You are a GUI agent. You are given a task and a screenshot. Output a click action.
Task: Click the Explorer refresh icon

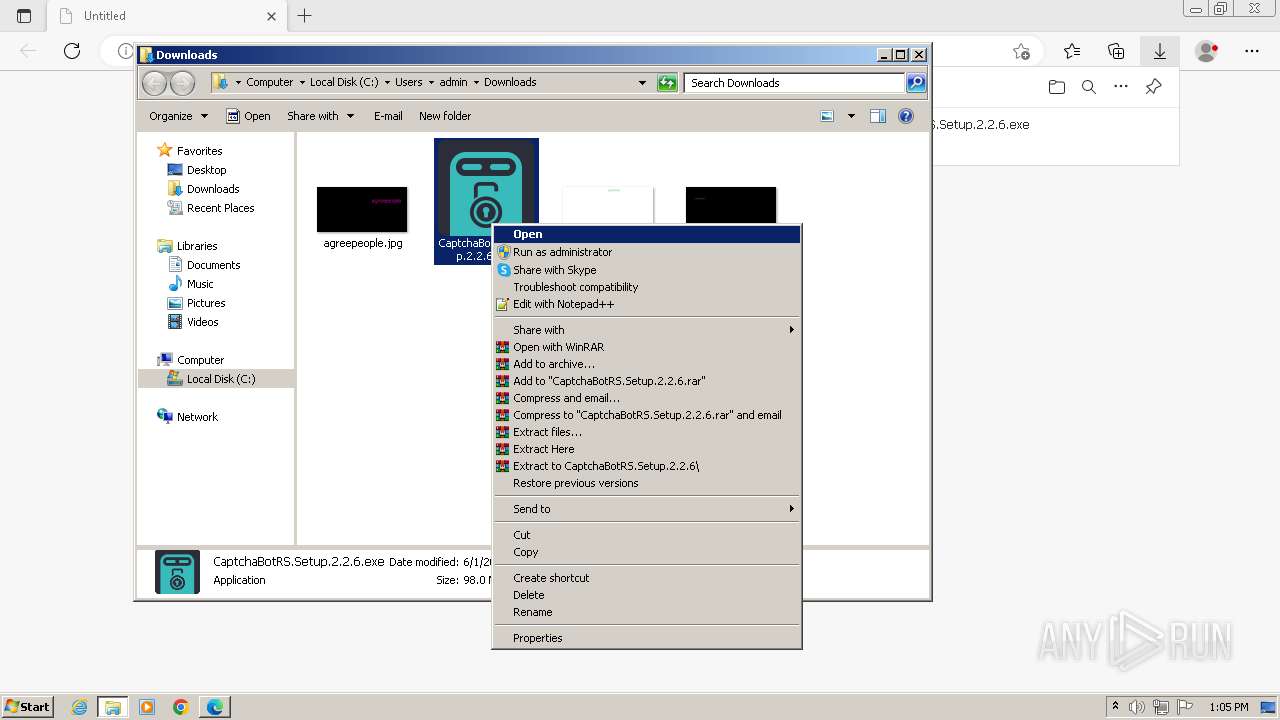[667, 83]
